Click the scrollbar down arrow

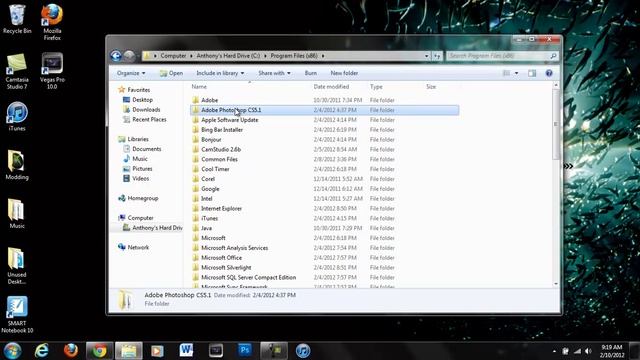pyautogui.click(x=556, y=284)
